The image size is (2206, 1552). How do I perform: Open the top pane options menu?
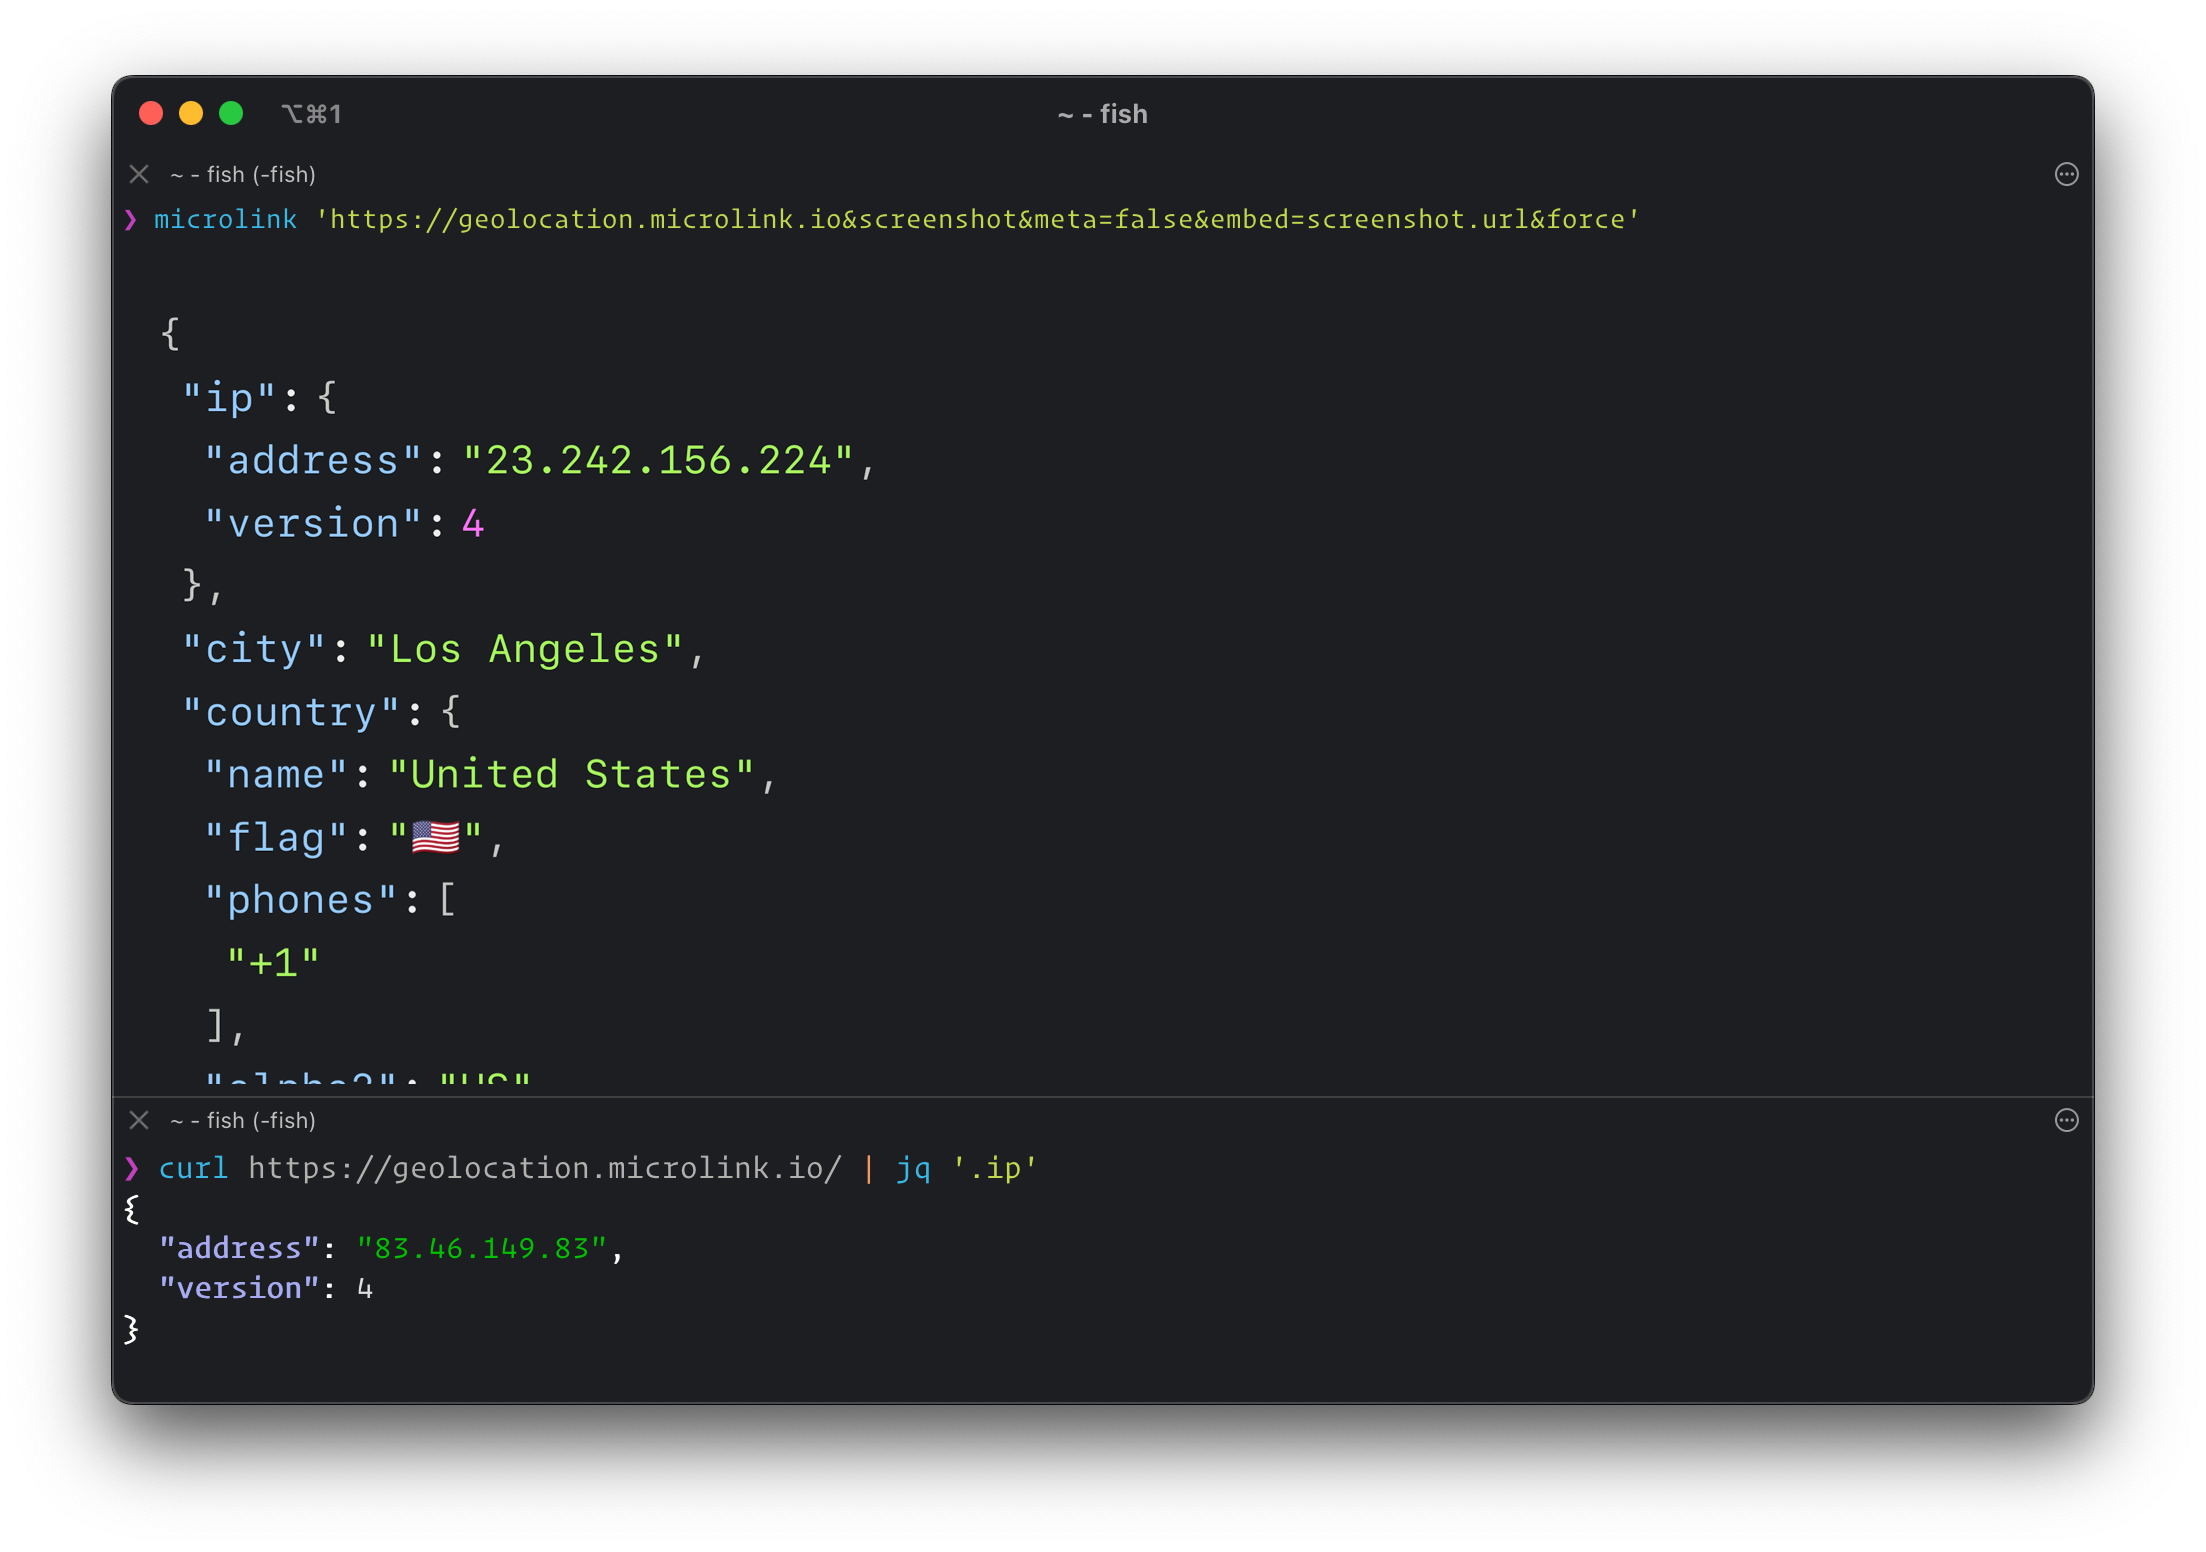tap(2066, 174)
